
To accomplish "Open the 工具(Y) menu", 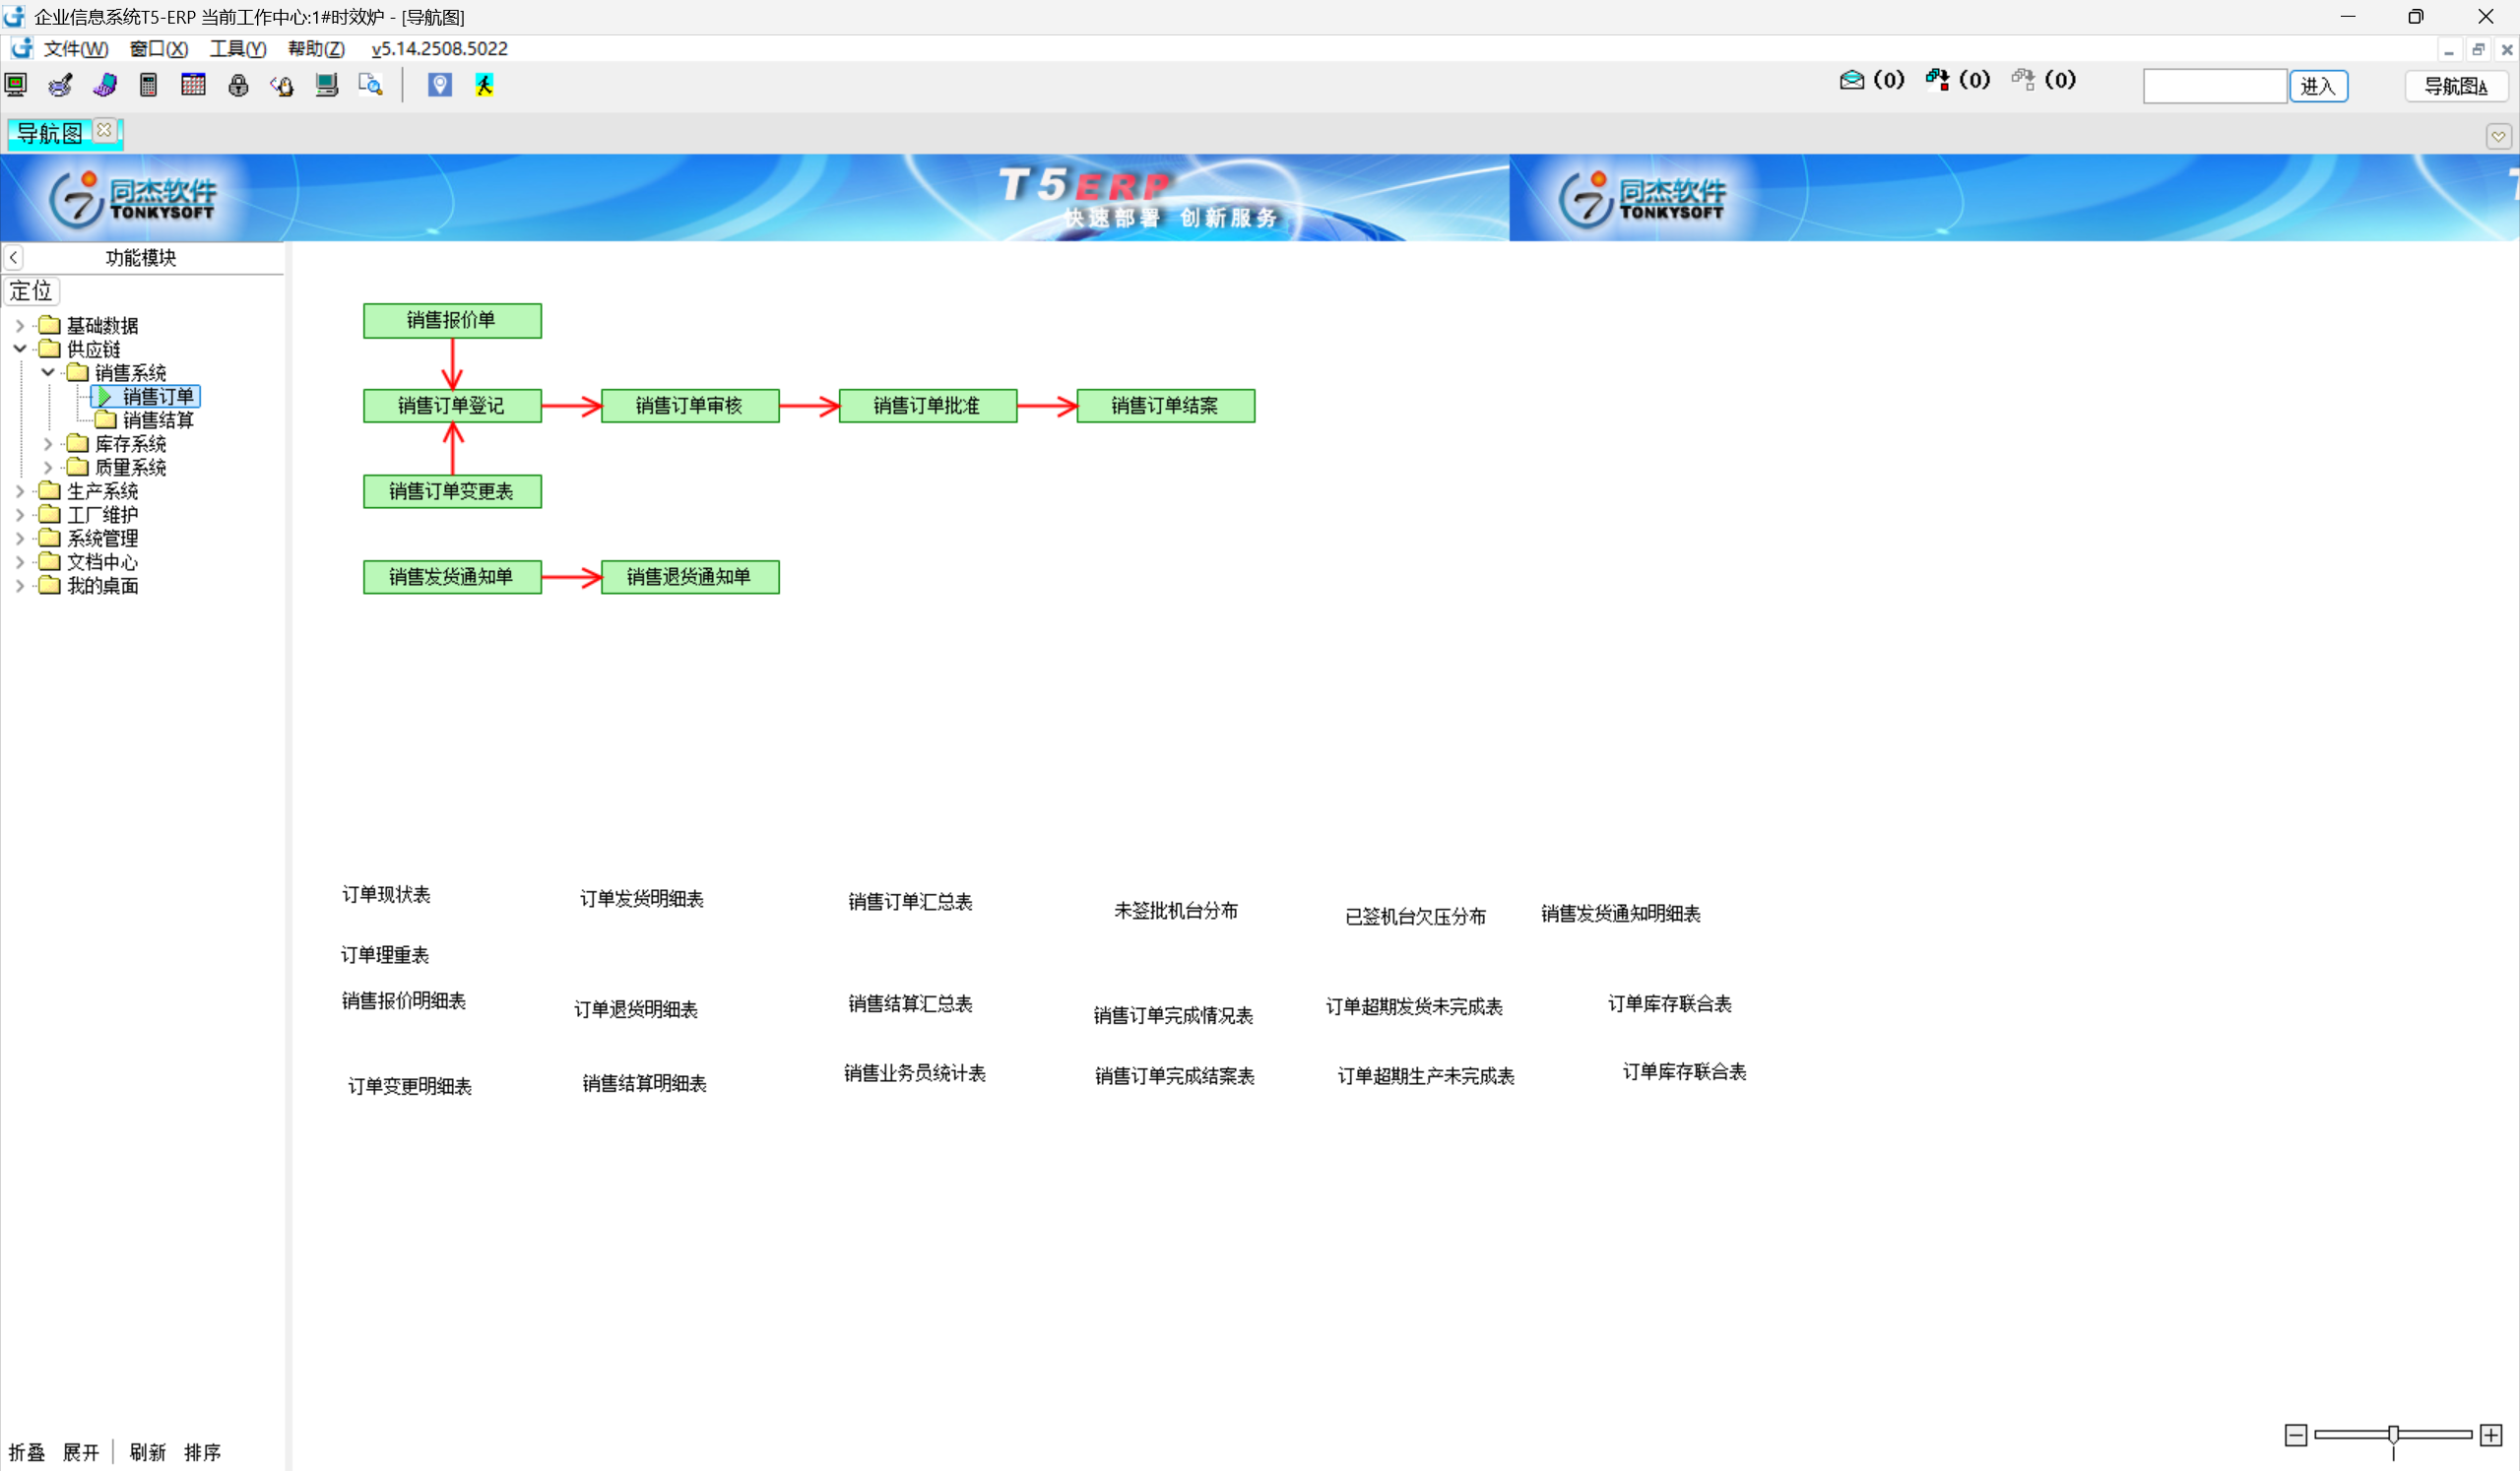I will [x=238, y=49].
